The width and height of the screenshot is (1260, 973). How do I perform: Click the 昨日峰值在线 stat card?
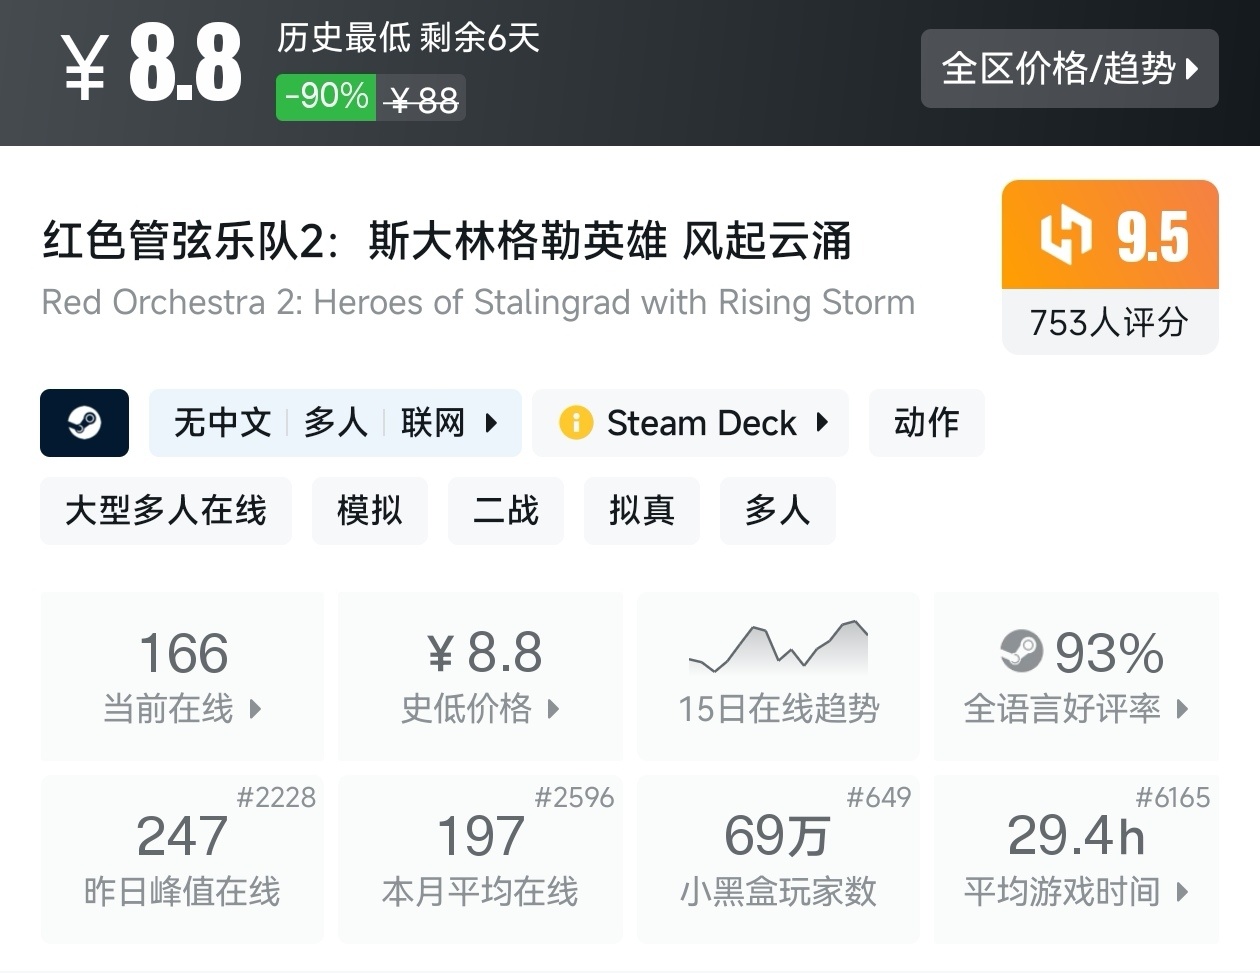click(182, 859)
